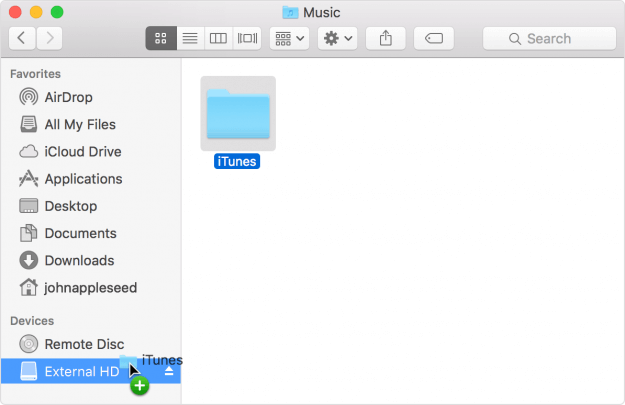Click the Remote Disc icon
This screenshot has height=405, width=625.
click(29, 344)
